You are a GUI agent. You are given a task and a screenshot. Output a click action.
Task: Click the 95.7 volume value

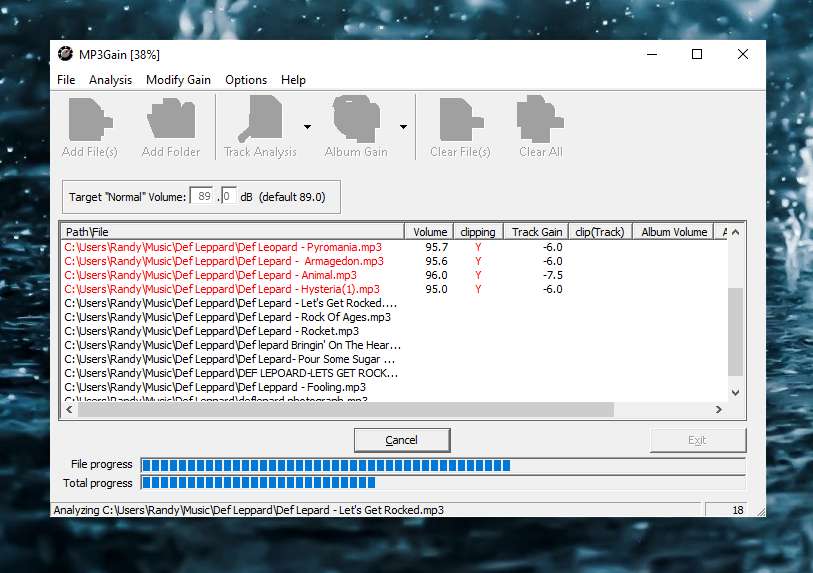(x=437, y=247)
